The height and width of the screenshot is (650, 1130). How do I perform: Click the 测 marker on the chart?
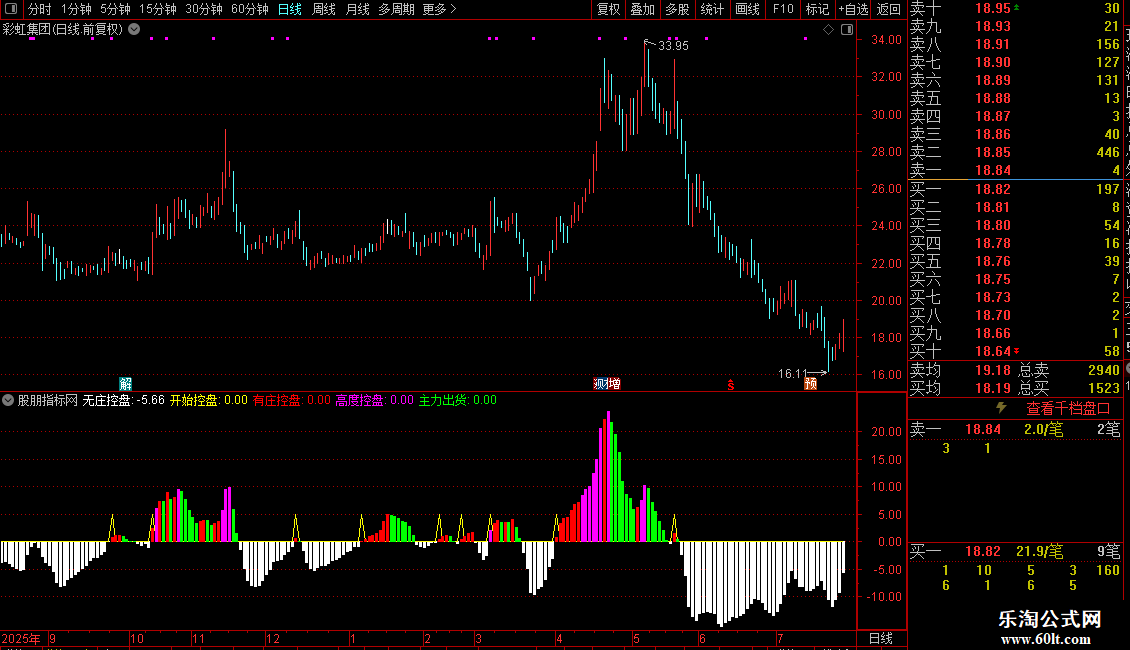[x=600, y=383]
